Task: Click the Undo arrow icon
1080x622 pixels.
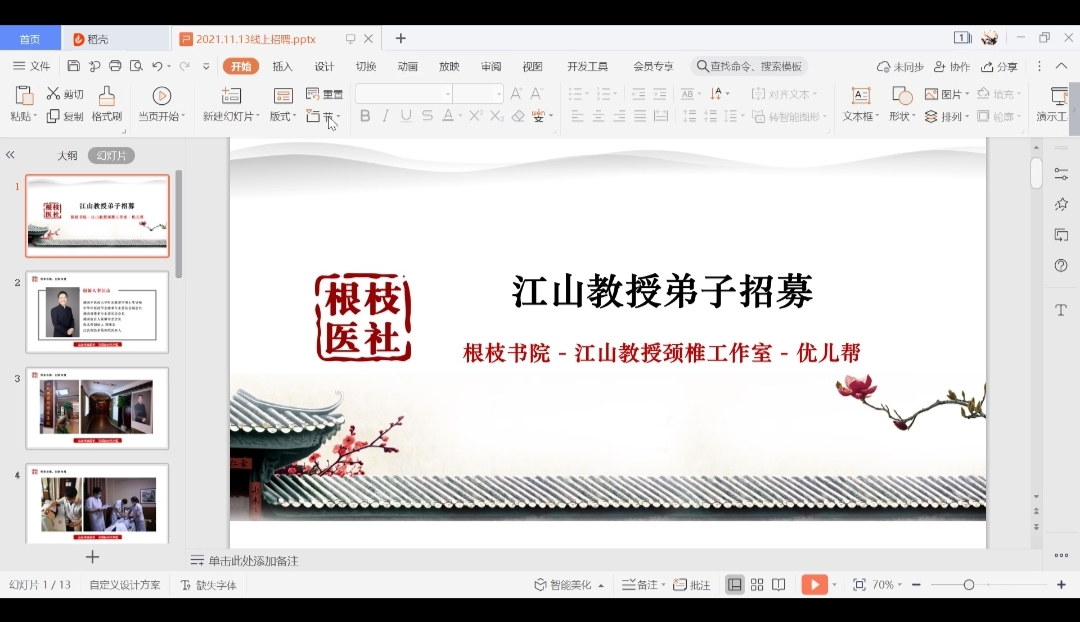Action: click(157, 66)
